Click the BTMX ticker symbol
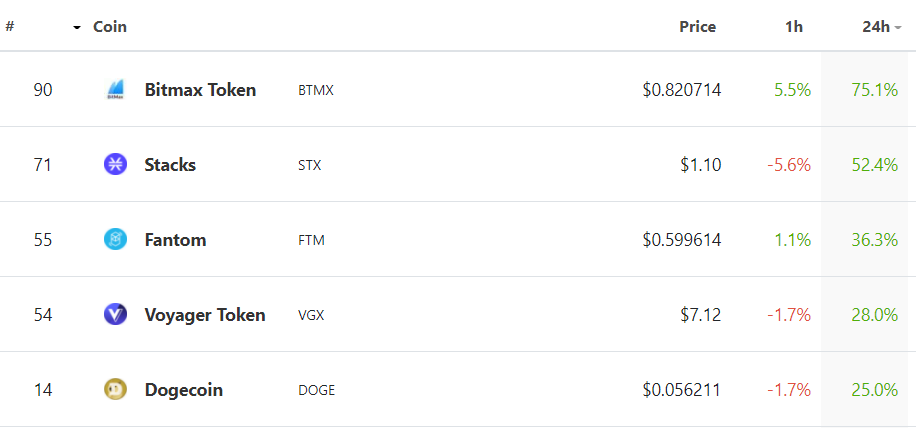The width and height of the screenshot is (916, 428). click(316, 90)
